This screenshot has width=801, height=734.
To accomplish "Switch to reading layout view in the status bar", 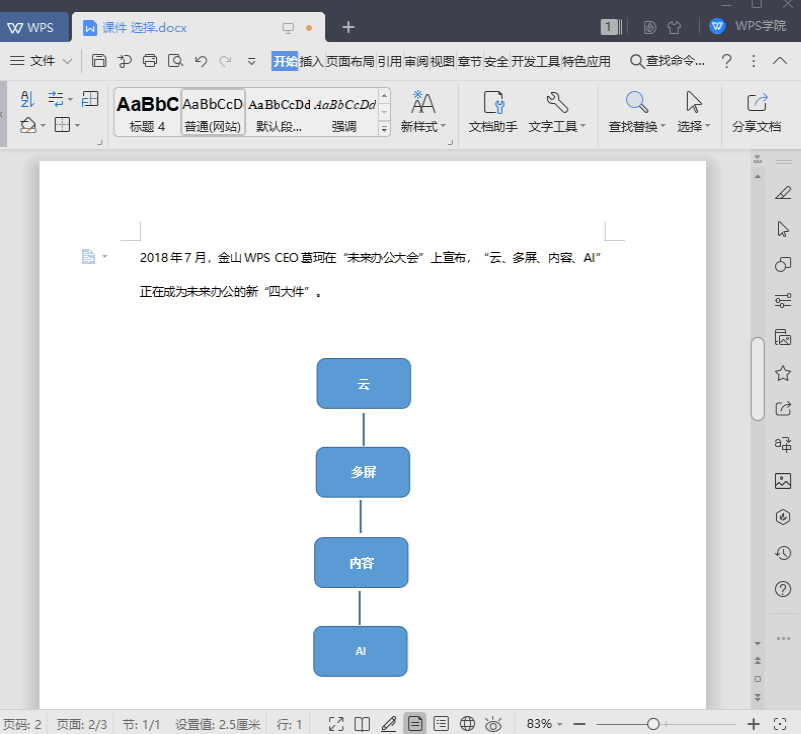I will coord(362,724).
